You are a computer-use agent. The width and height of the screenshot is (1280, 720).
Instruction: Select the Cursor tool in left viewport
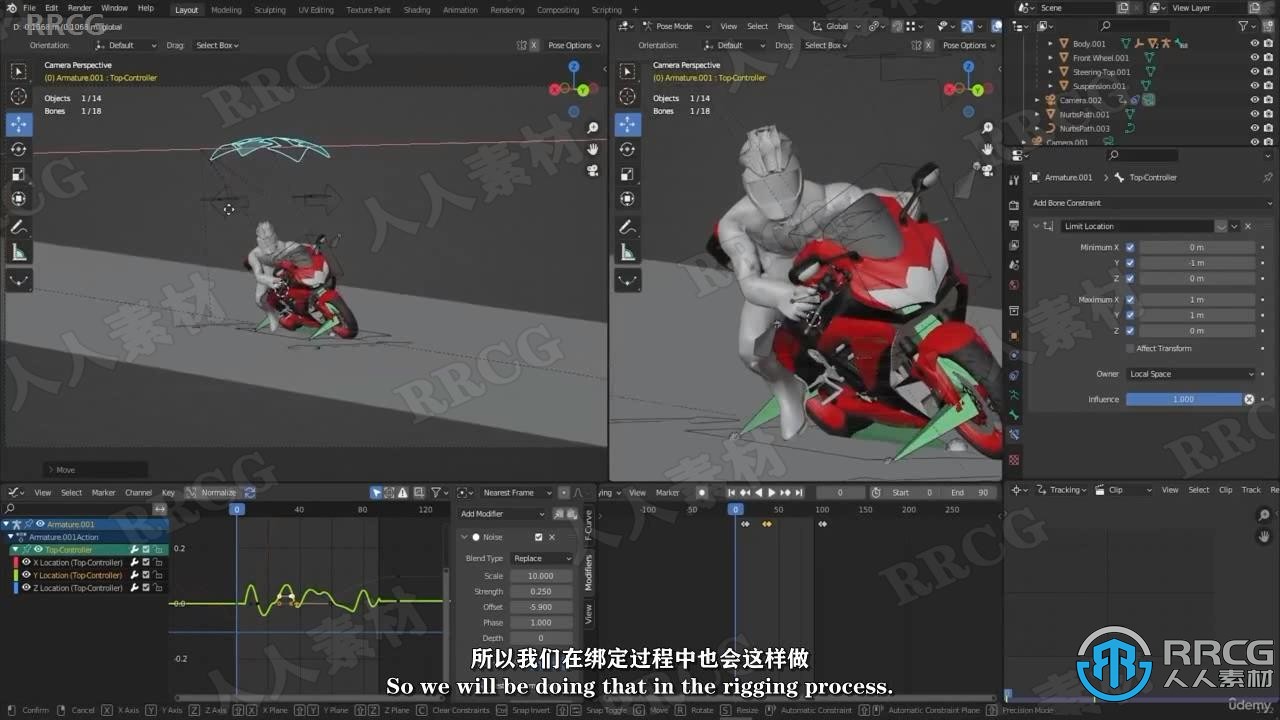point(19,96)
